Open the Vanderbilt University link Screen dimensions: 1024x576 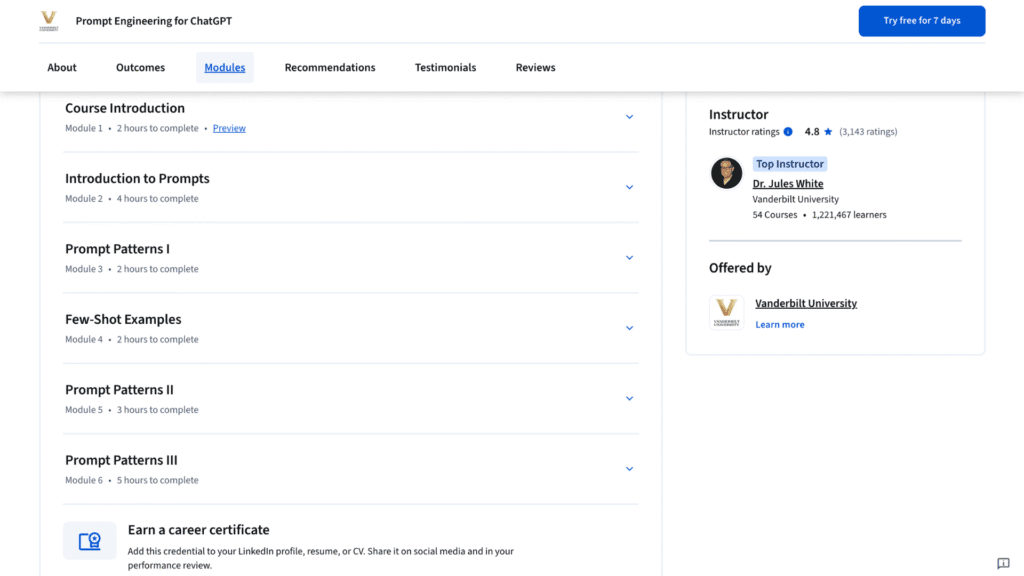(x=806, y=304)
